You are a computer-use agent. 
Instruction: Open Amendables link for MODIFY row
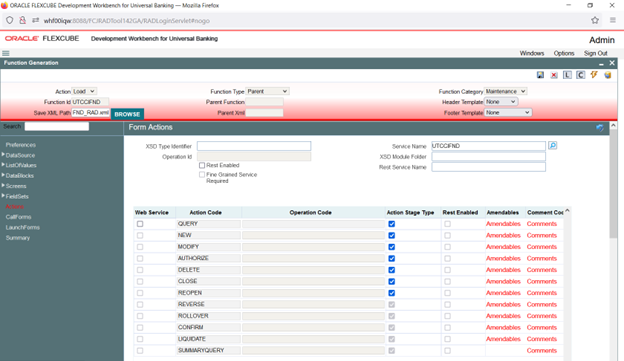coord(503,247)
